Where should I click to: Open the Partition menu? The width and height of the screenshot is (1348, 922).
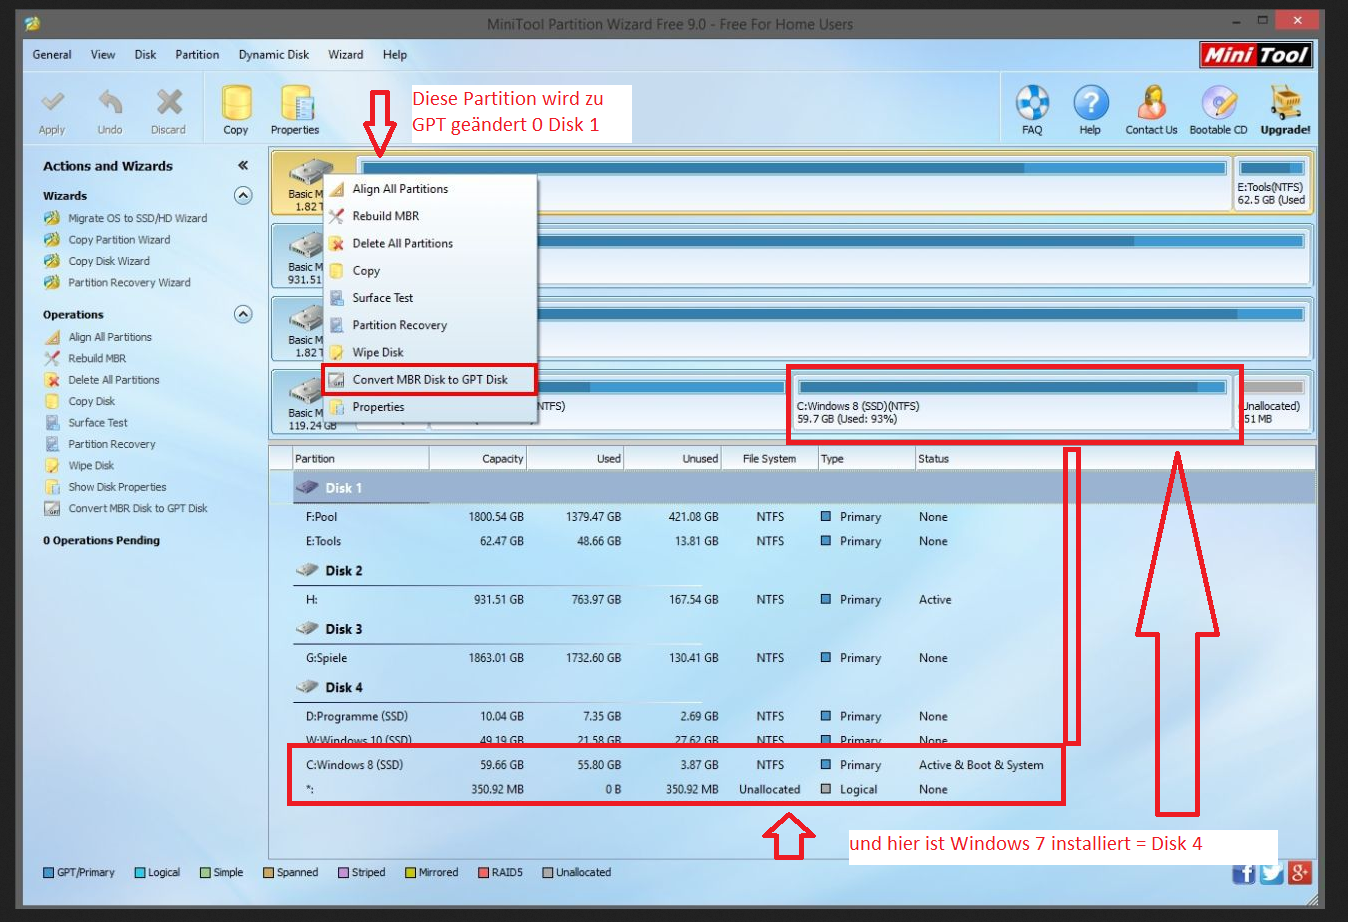tap(197, 55)
